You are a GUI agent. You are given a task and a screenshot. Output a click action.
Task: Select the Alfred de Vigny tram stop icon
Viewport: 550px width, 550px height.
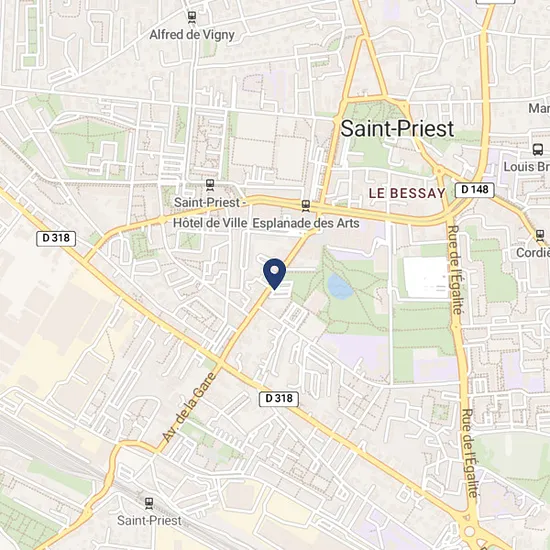(x=192, y=18)
